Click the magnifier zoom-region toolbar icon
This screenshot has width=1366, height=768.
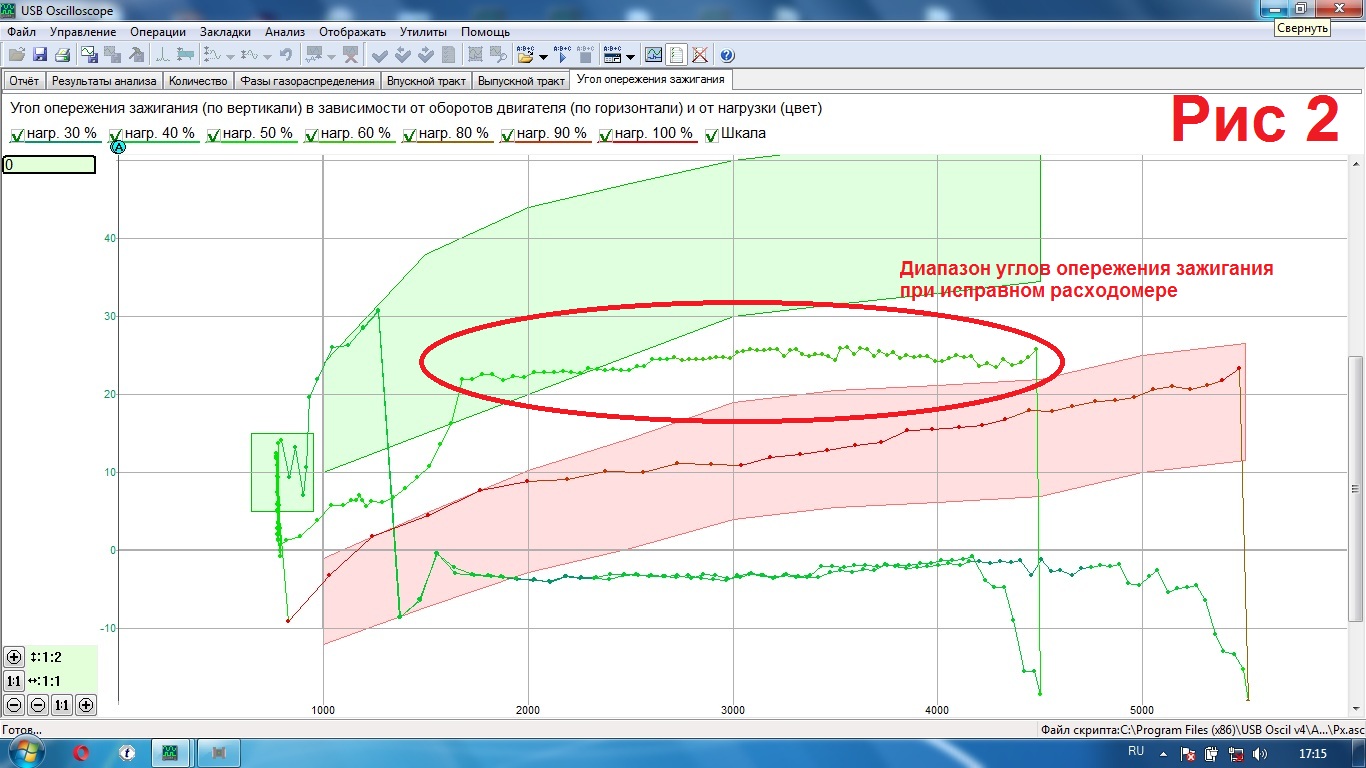498,55
